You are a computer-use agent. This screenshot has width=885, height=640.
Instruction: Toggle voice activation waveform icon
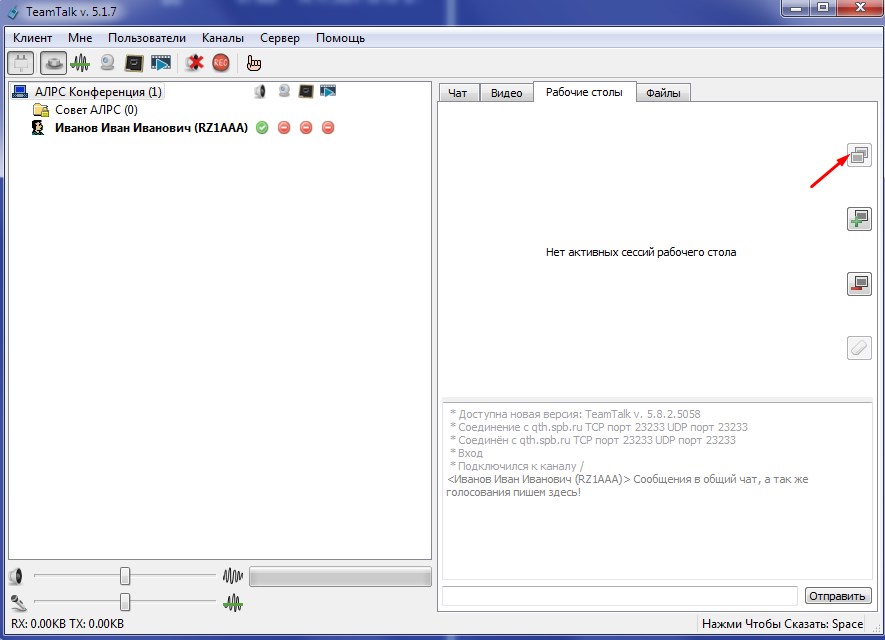tap(80, 63)
